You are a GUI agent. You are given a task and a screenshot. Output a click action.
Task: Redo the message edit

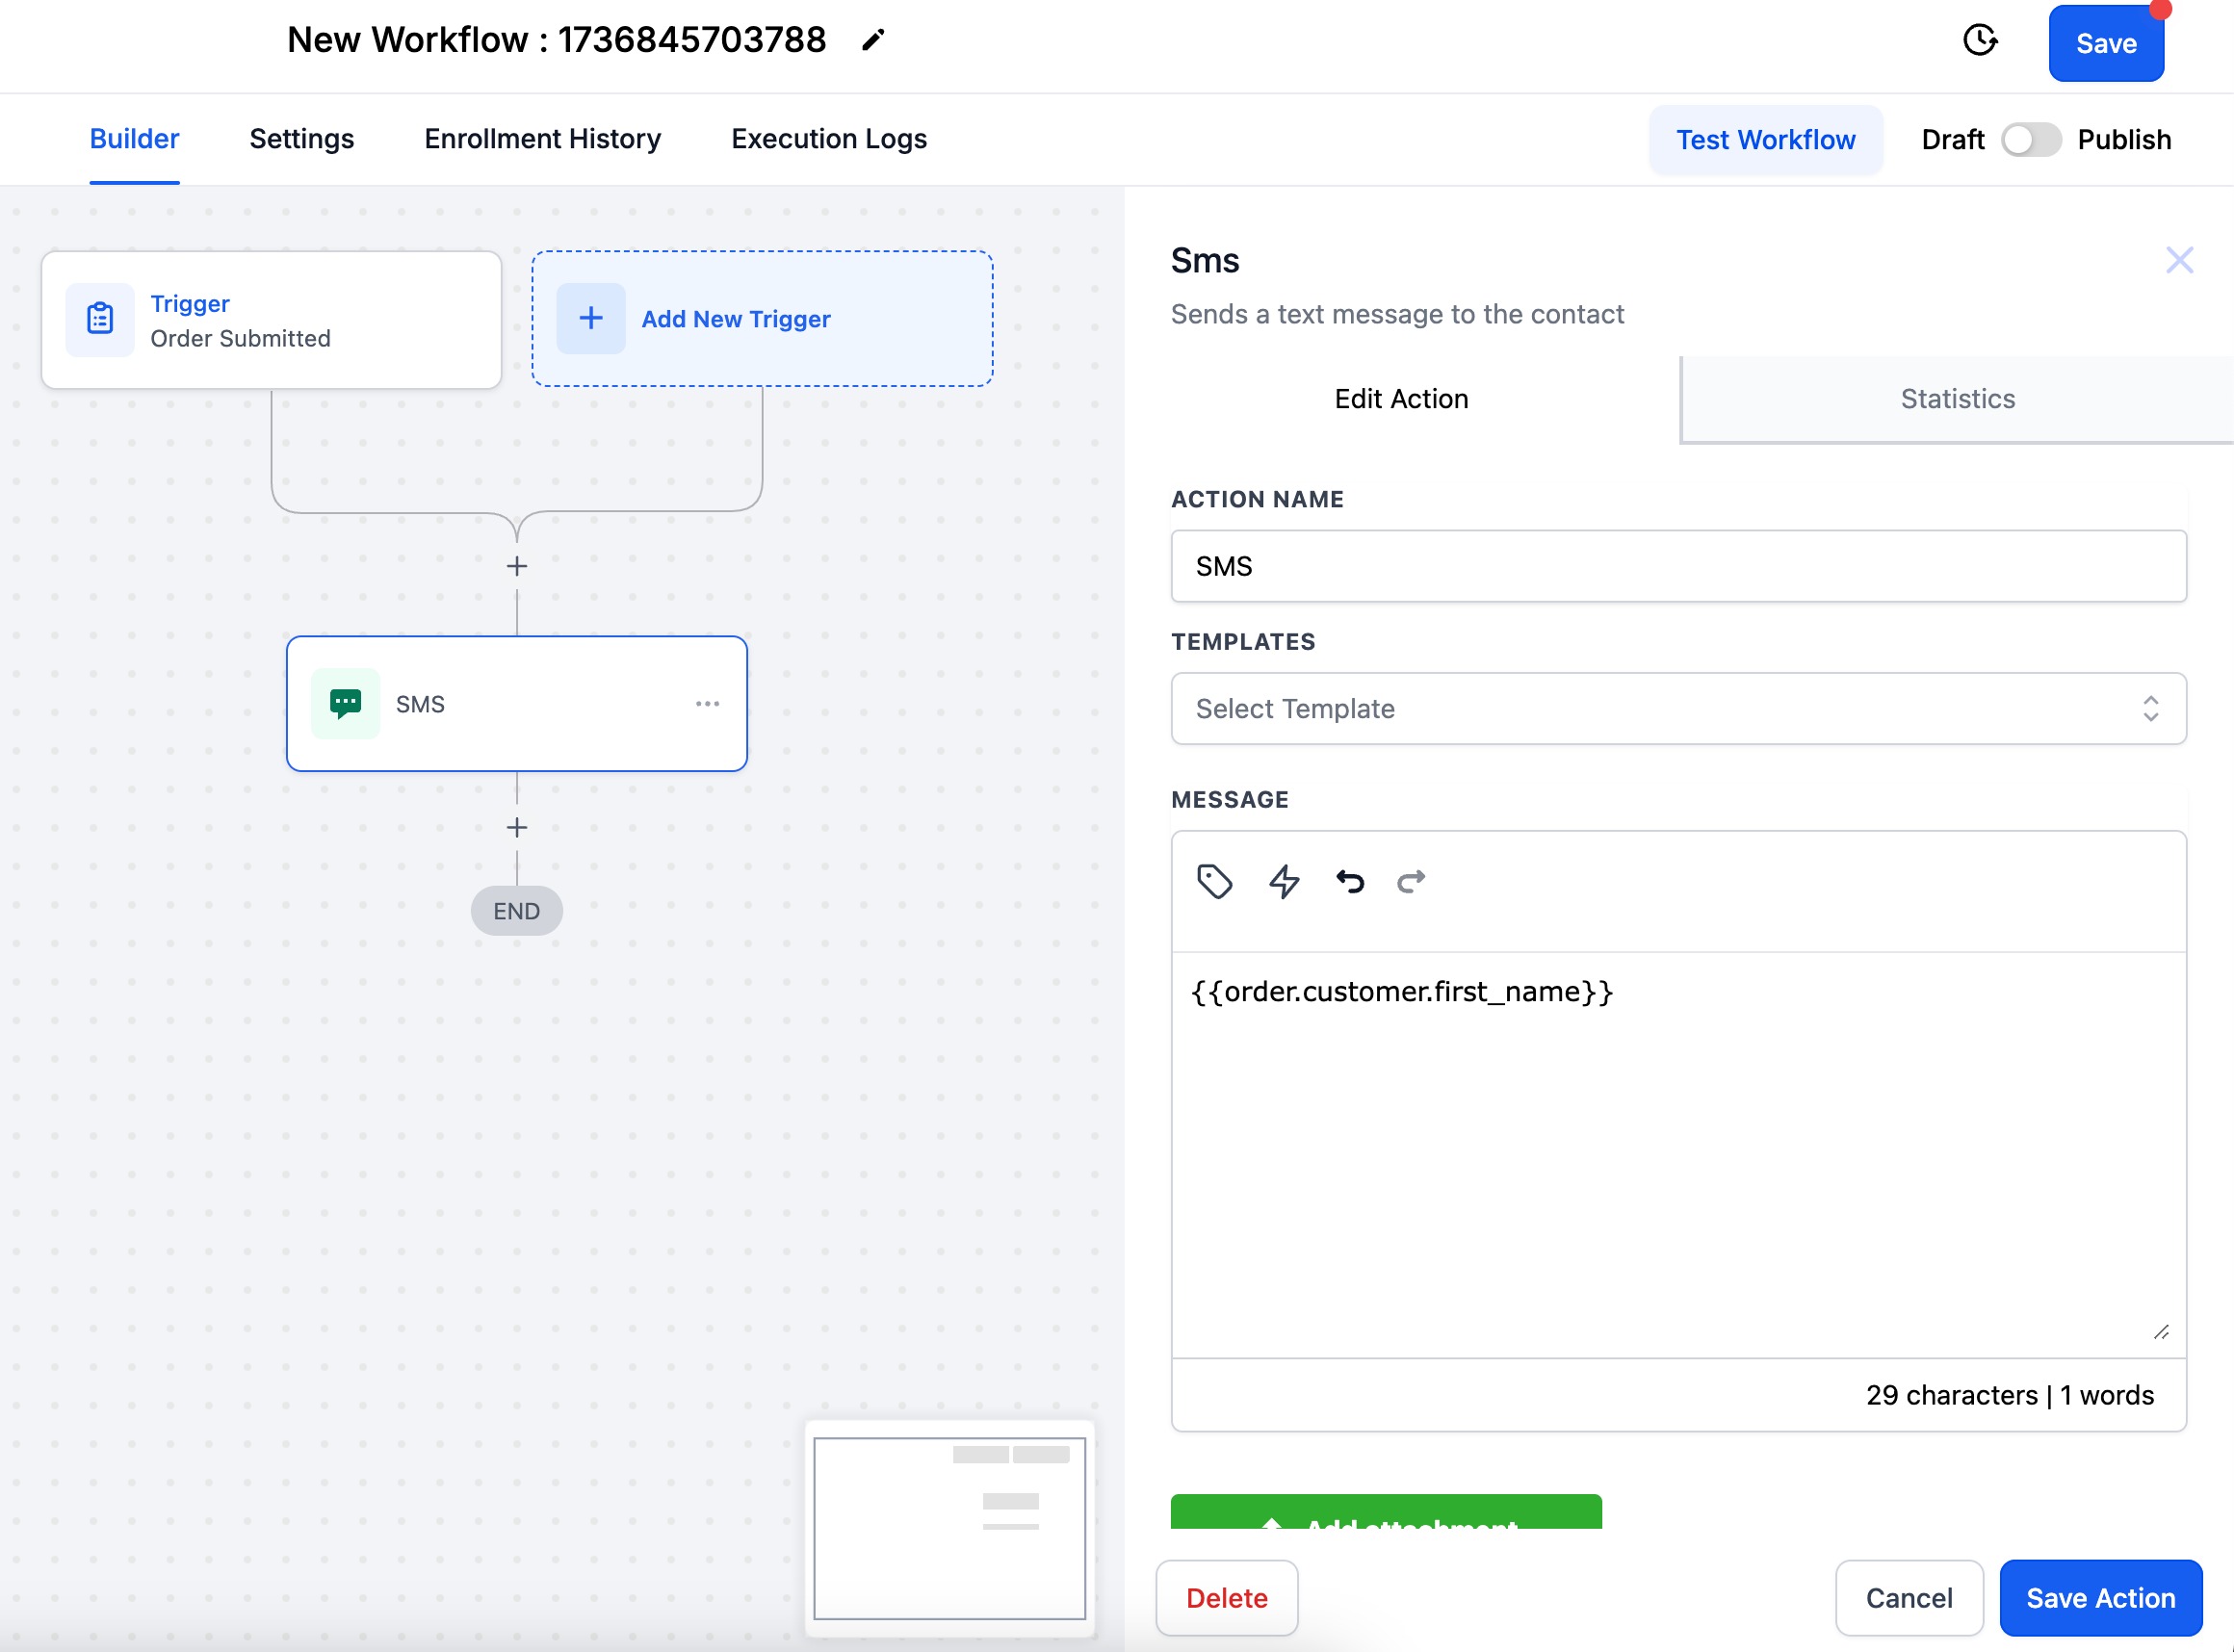[x=1411, y=881]
